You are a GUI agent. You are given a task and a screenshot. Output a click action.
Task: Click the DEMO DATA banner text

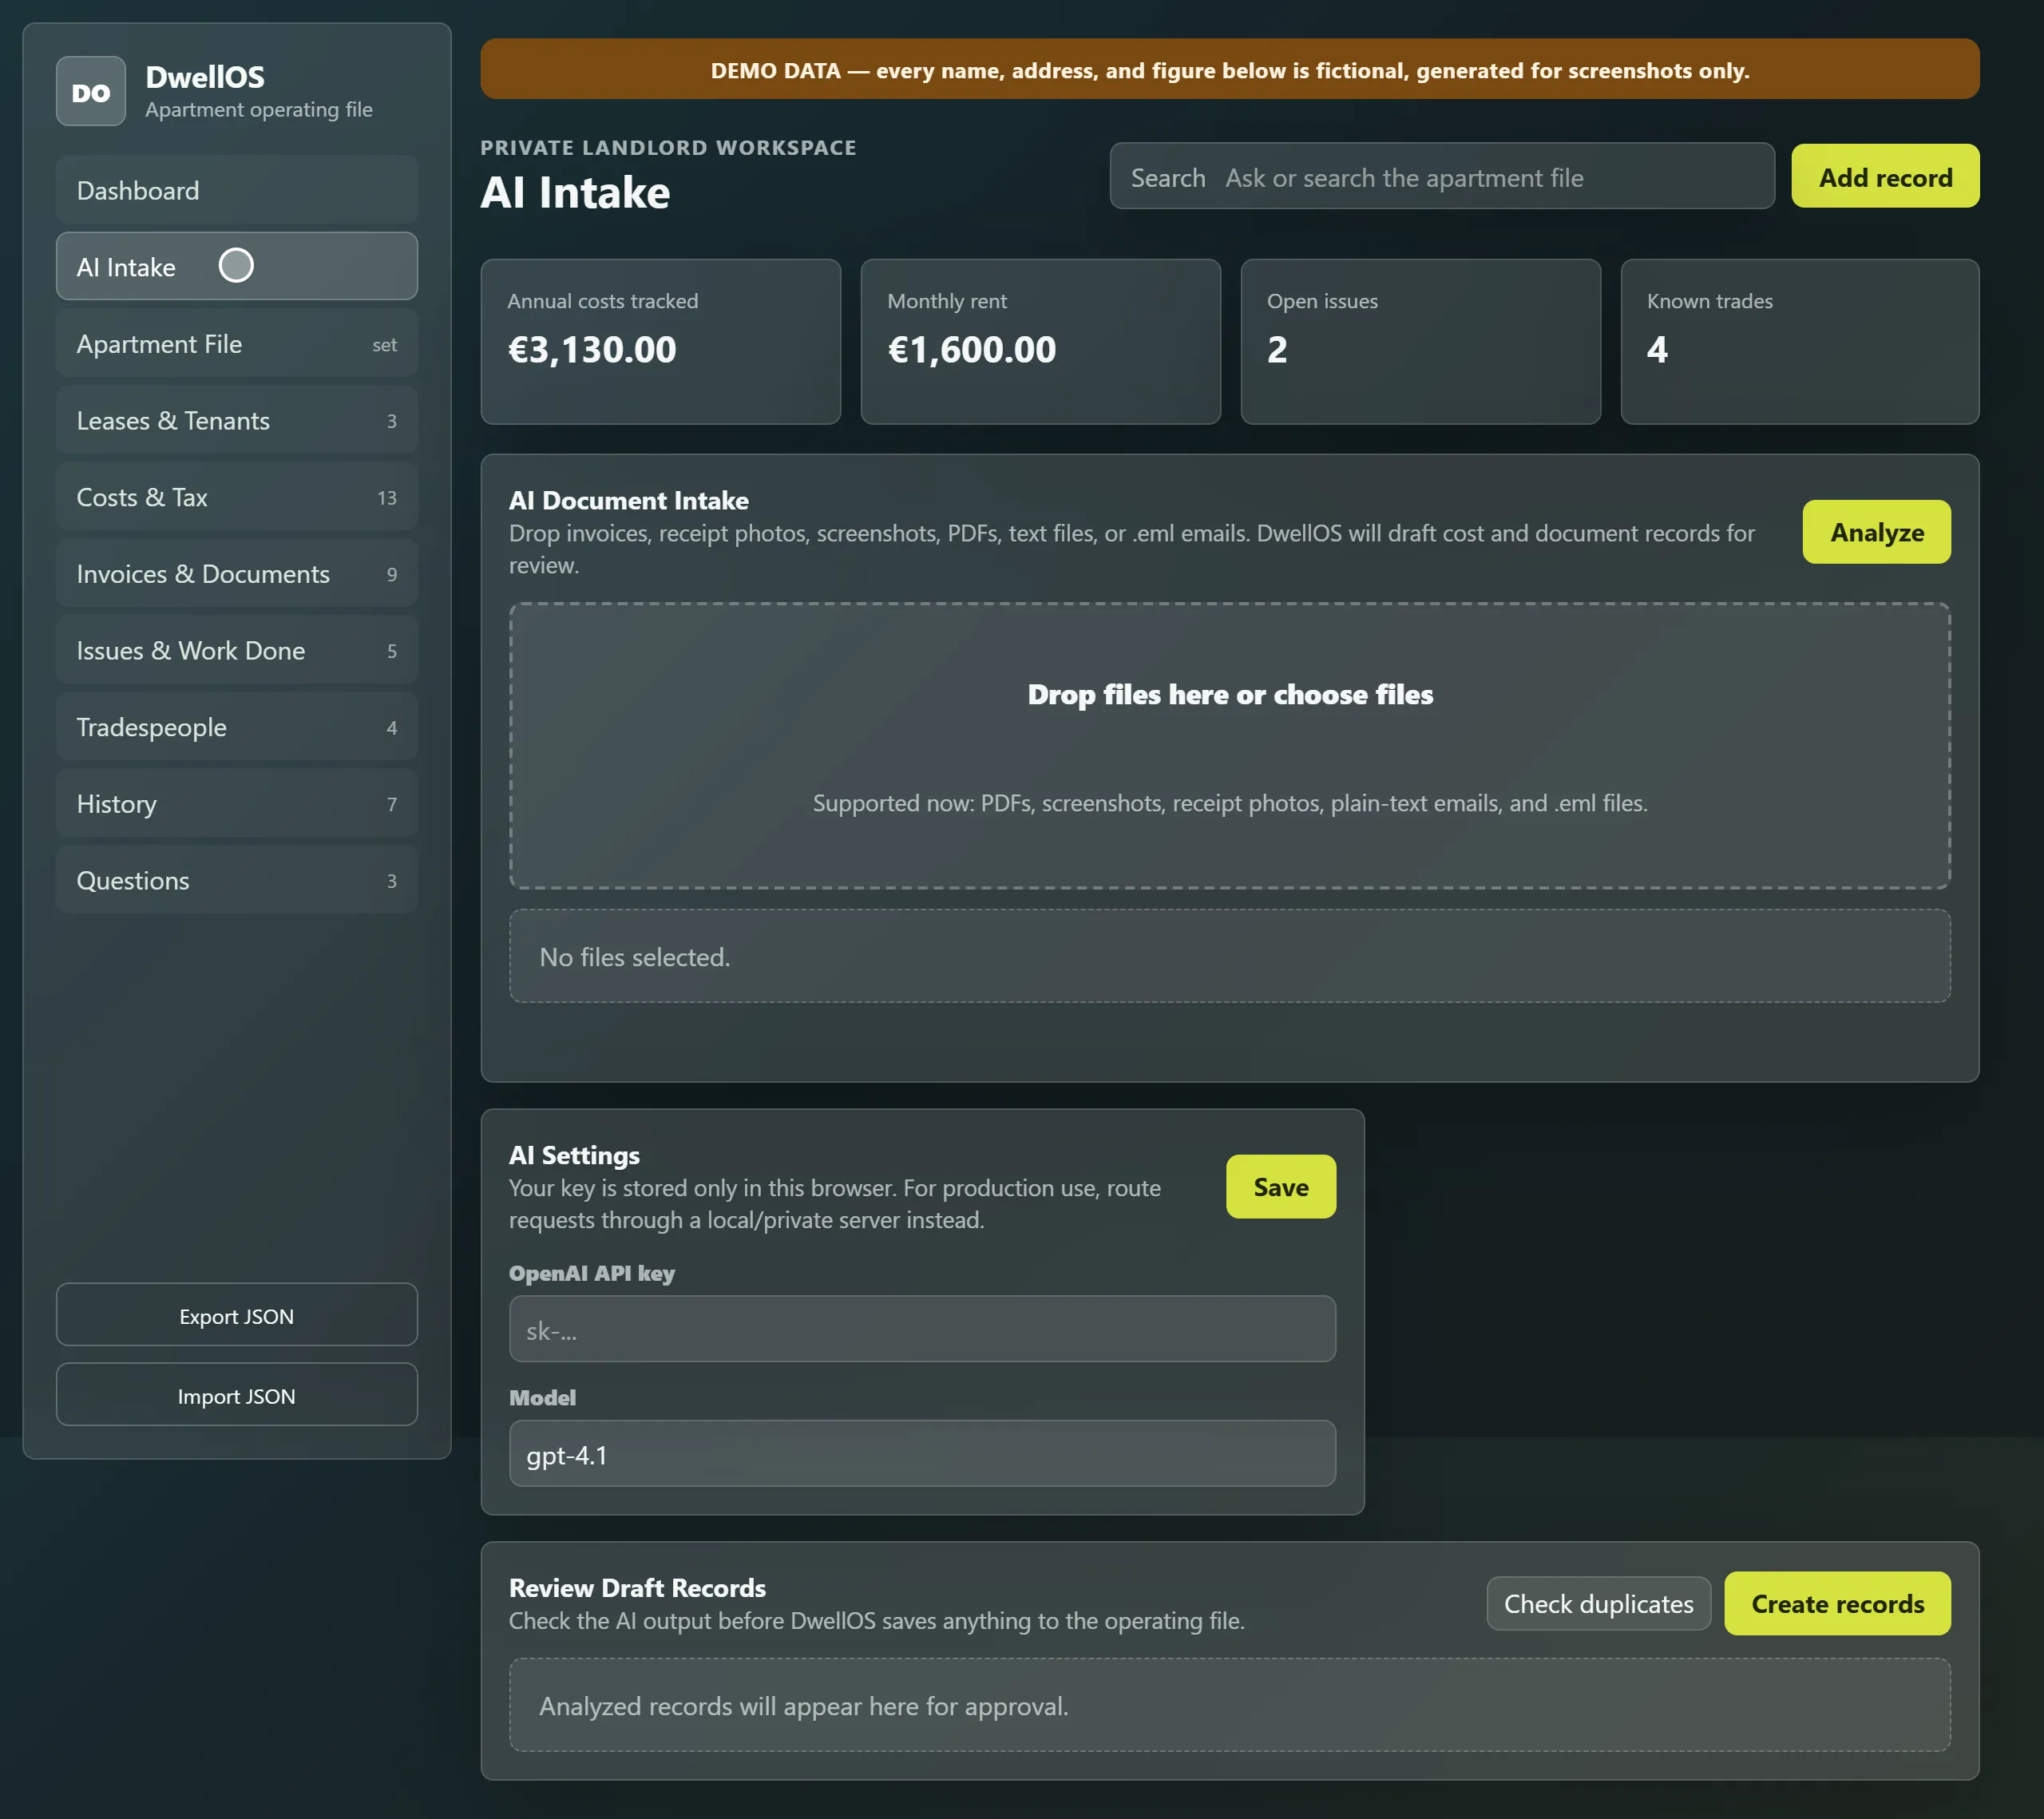pos(1229,70)
